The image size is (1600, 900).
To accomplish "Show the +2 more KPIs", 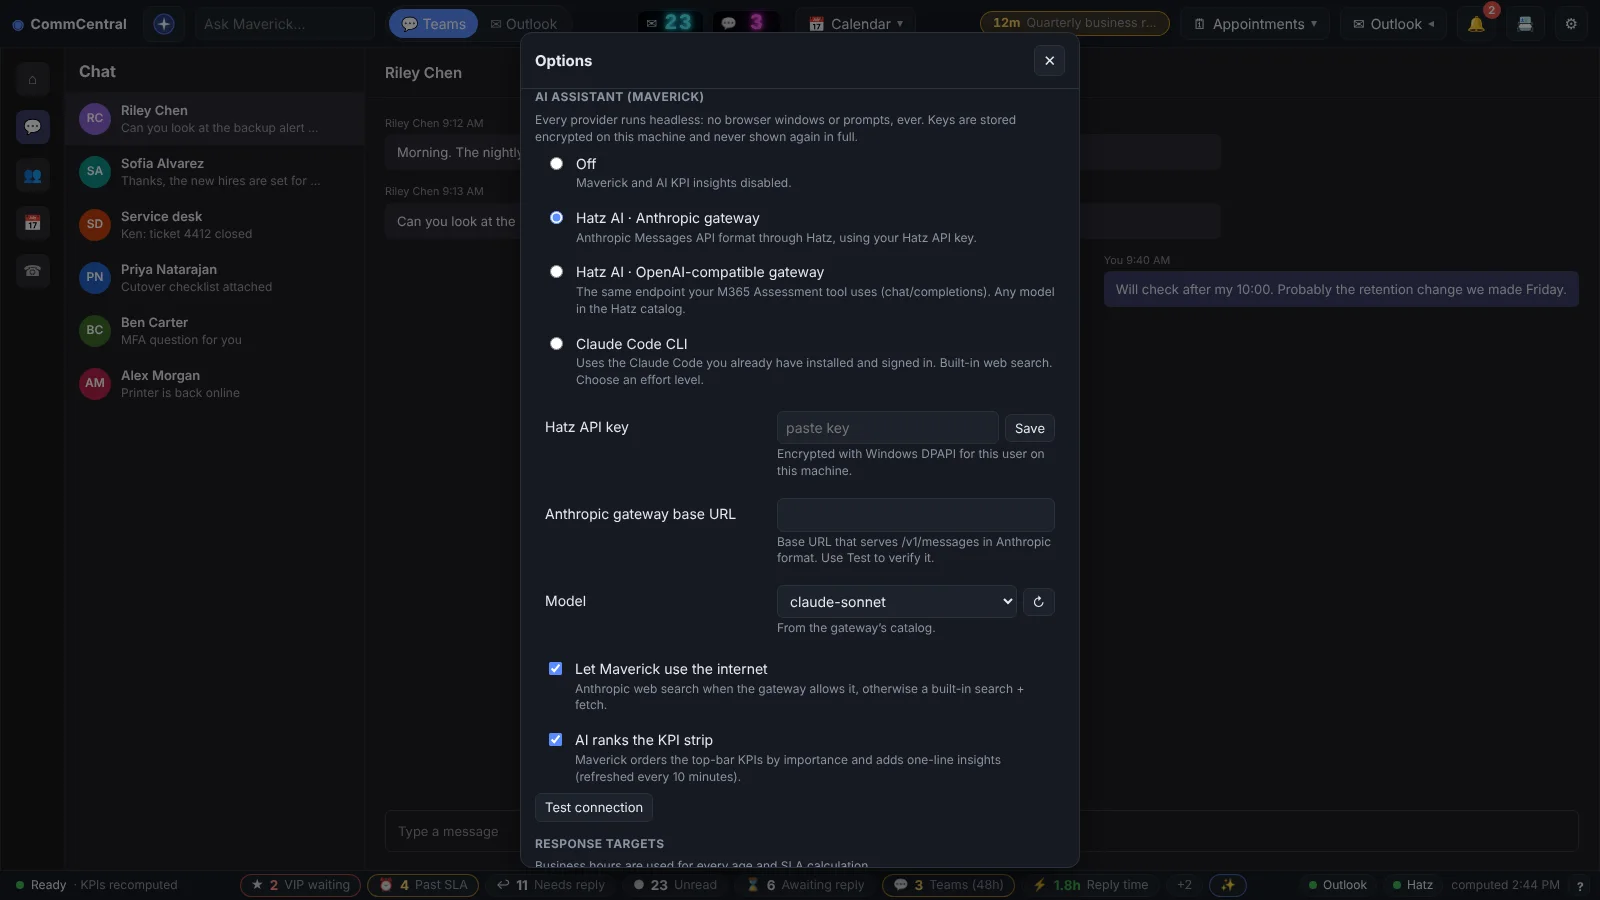I will [x=1184, y=885].
